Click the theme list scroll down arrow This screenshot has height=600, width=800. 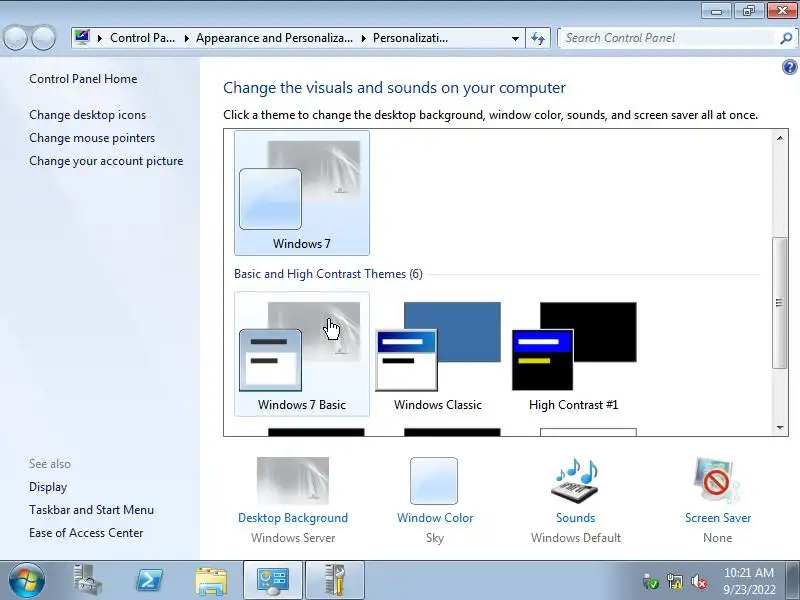click(780, 428)
